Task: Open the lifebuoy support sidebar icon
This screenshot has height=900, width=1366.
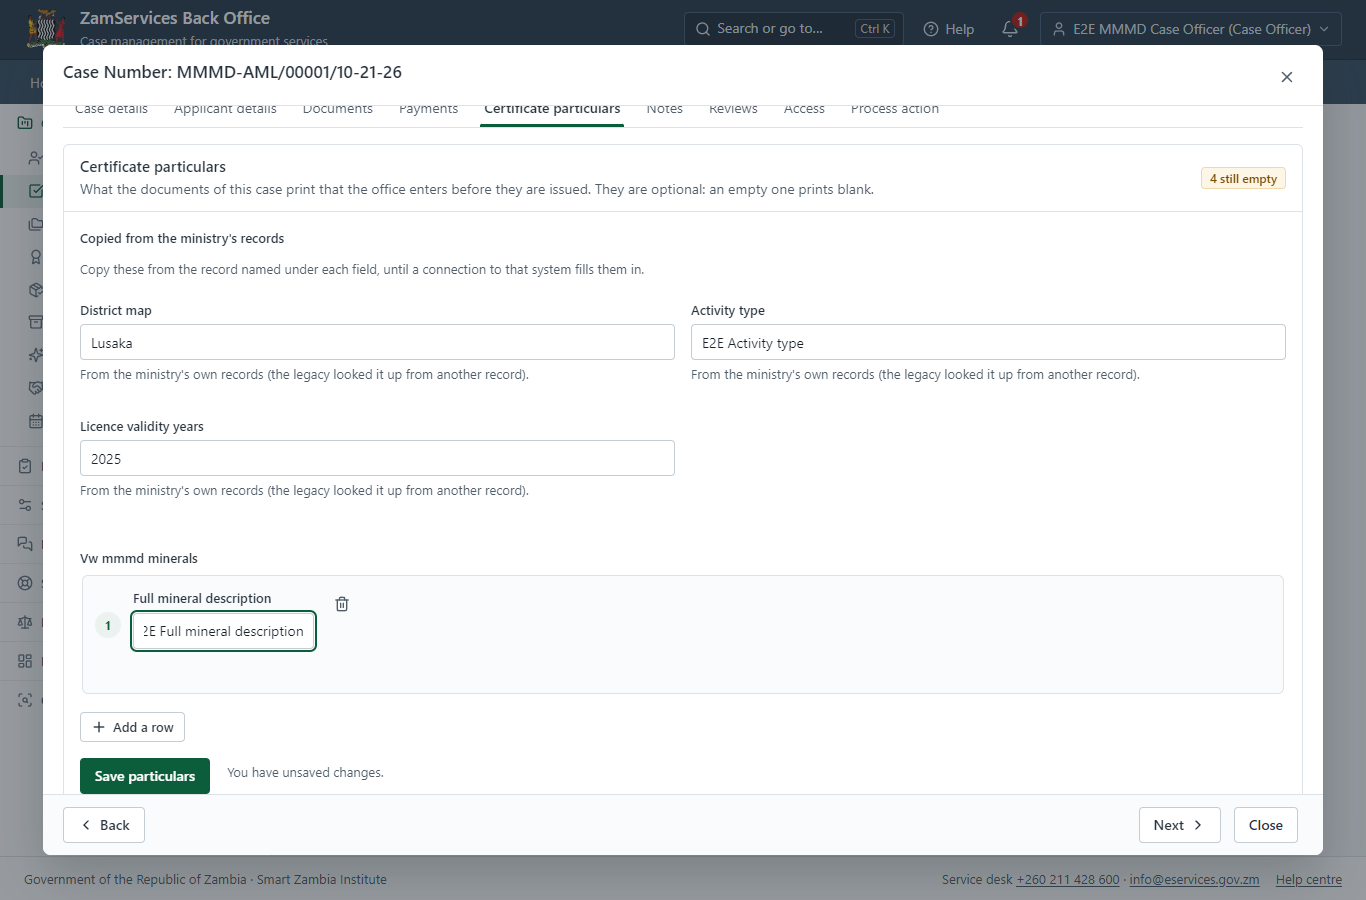Action: pyautogui.click(x=25, y=583)
